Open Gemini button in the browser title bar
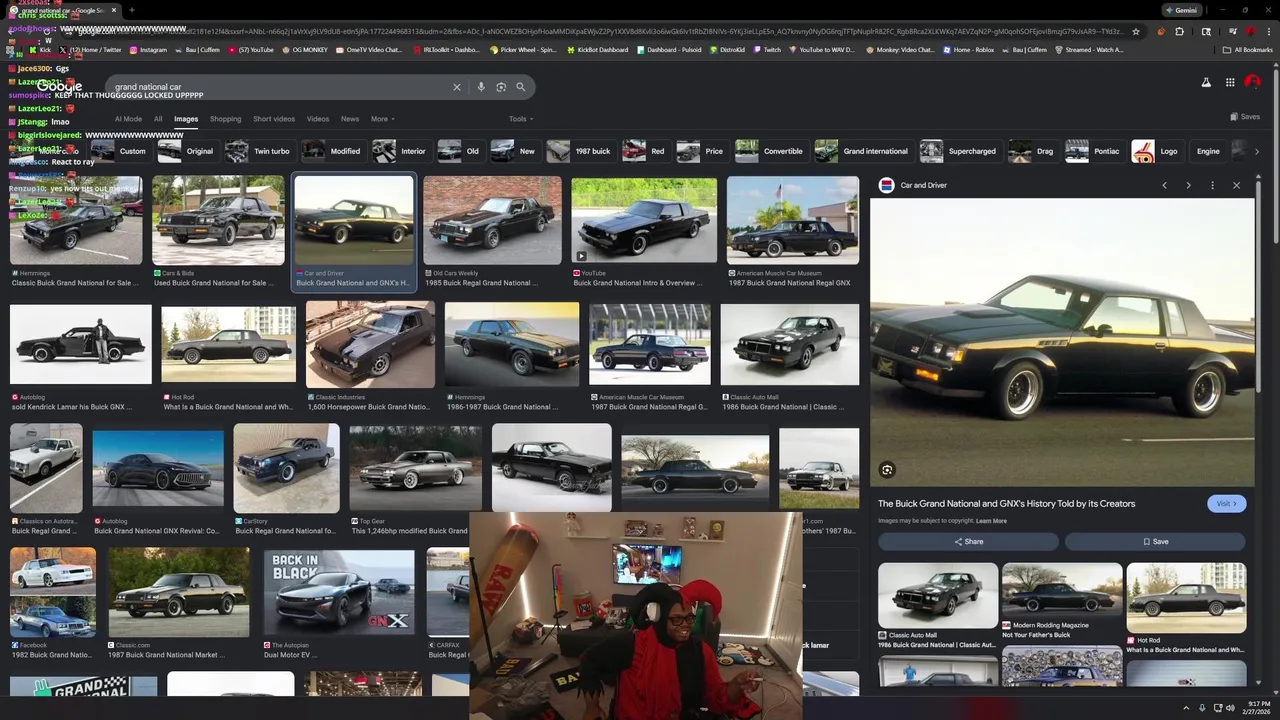 (1180, 10)
